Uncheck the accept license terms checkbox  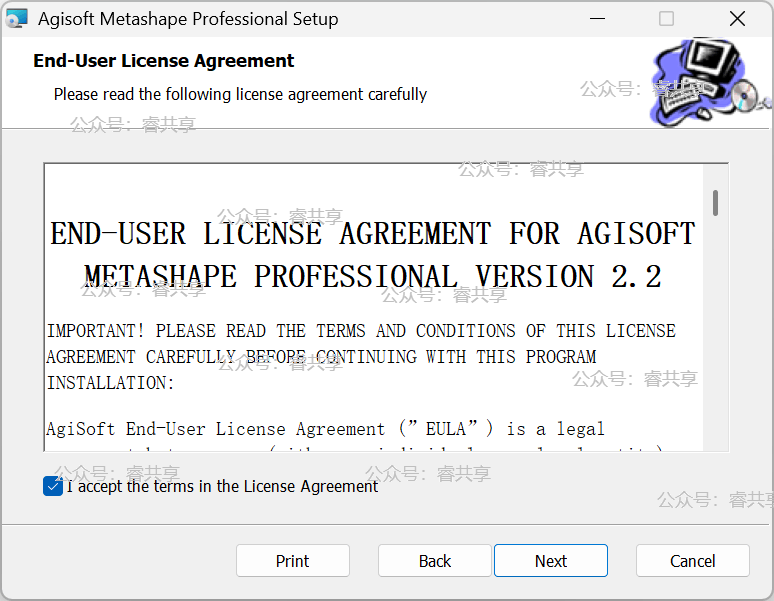point(53,486)
